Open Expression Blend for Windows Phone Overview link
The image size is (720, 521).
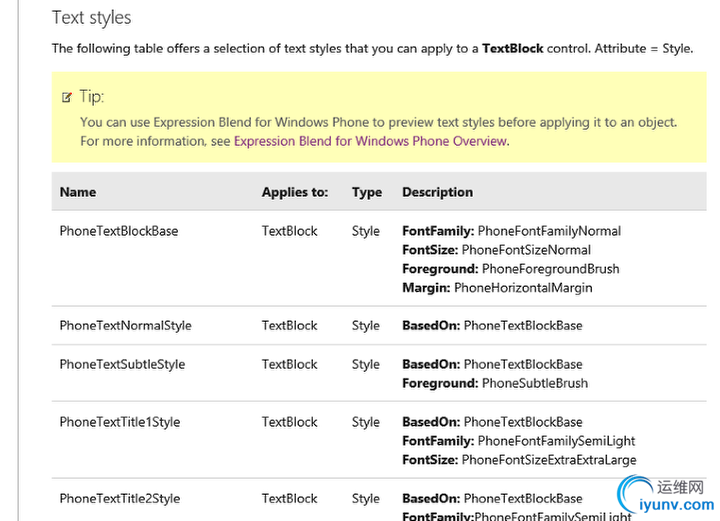pyautogui.click(x=370, y=141)
